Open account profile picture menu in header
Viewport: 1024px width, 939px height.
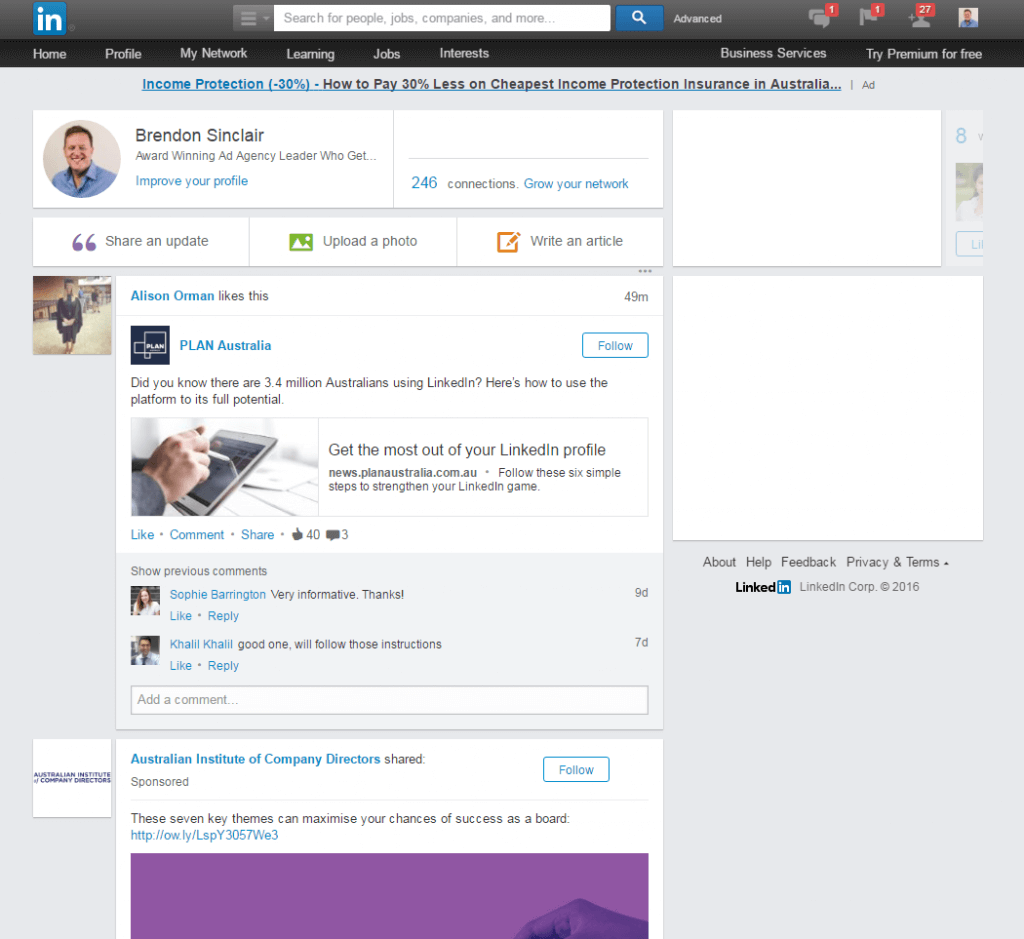tap(968, 18)
